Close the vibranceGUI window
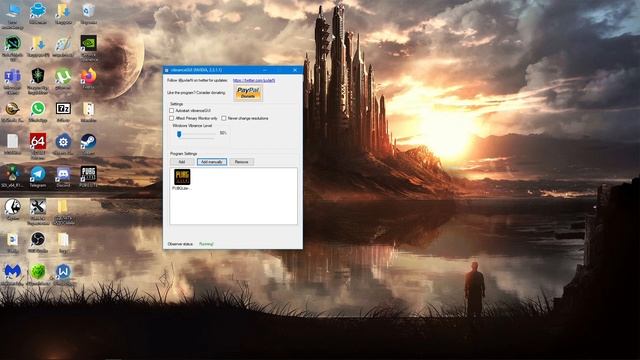 pos(295,70)
